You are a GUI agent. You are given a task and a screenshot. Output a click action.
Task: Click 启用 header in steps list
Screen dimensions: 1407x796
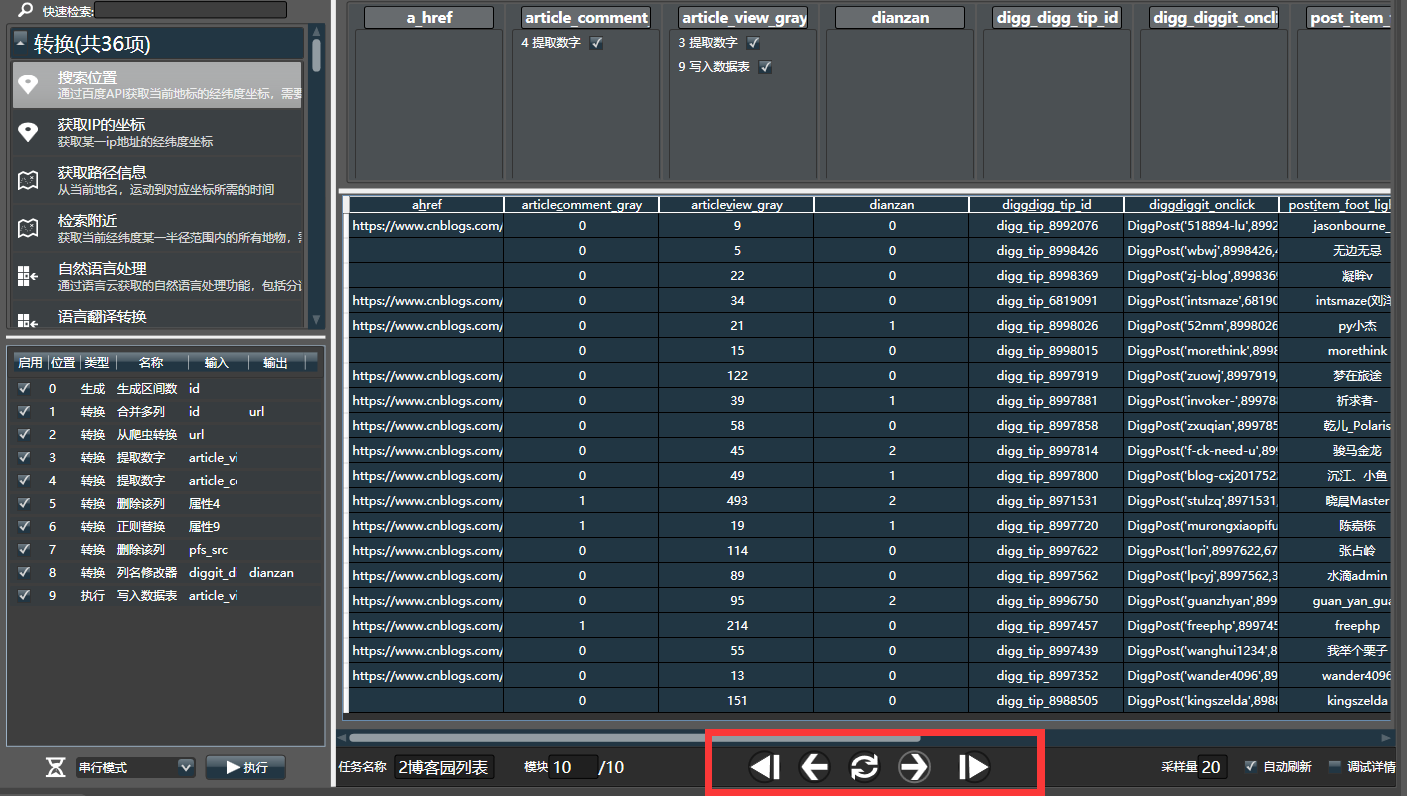30,362
